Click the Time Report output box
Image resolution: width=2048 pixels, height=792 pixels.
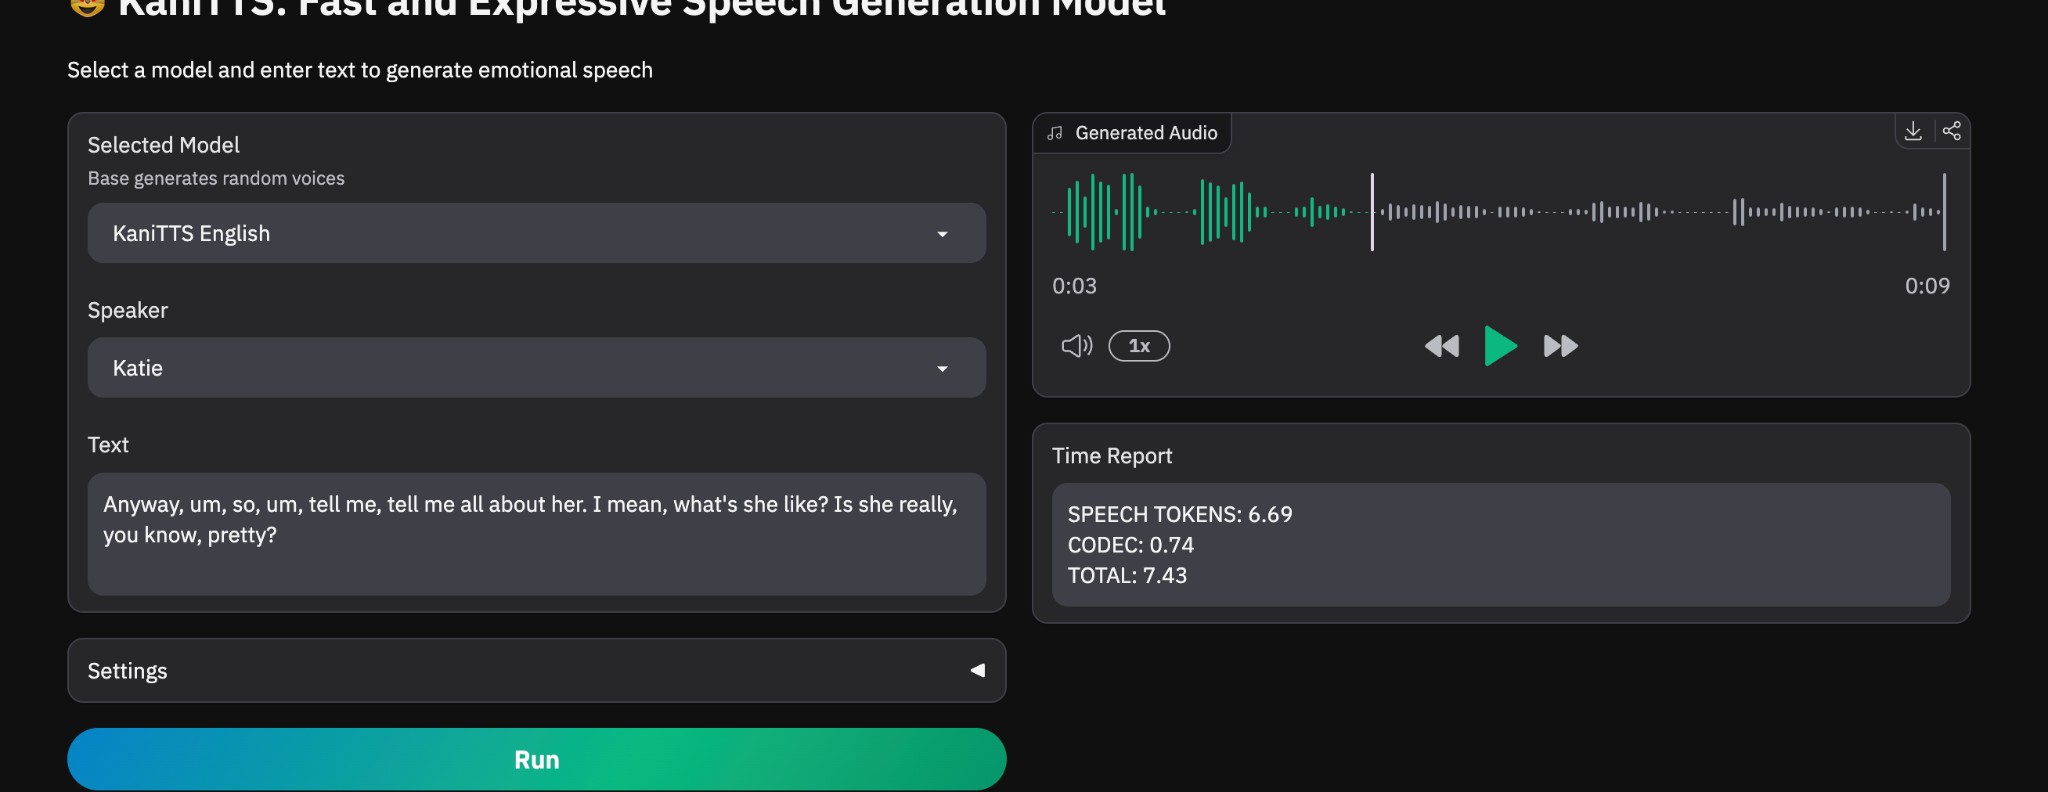pos(1500,545)
